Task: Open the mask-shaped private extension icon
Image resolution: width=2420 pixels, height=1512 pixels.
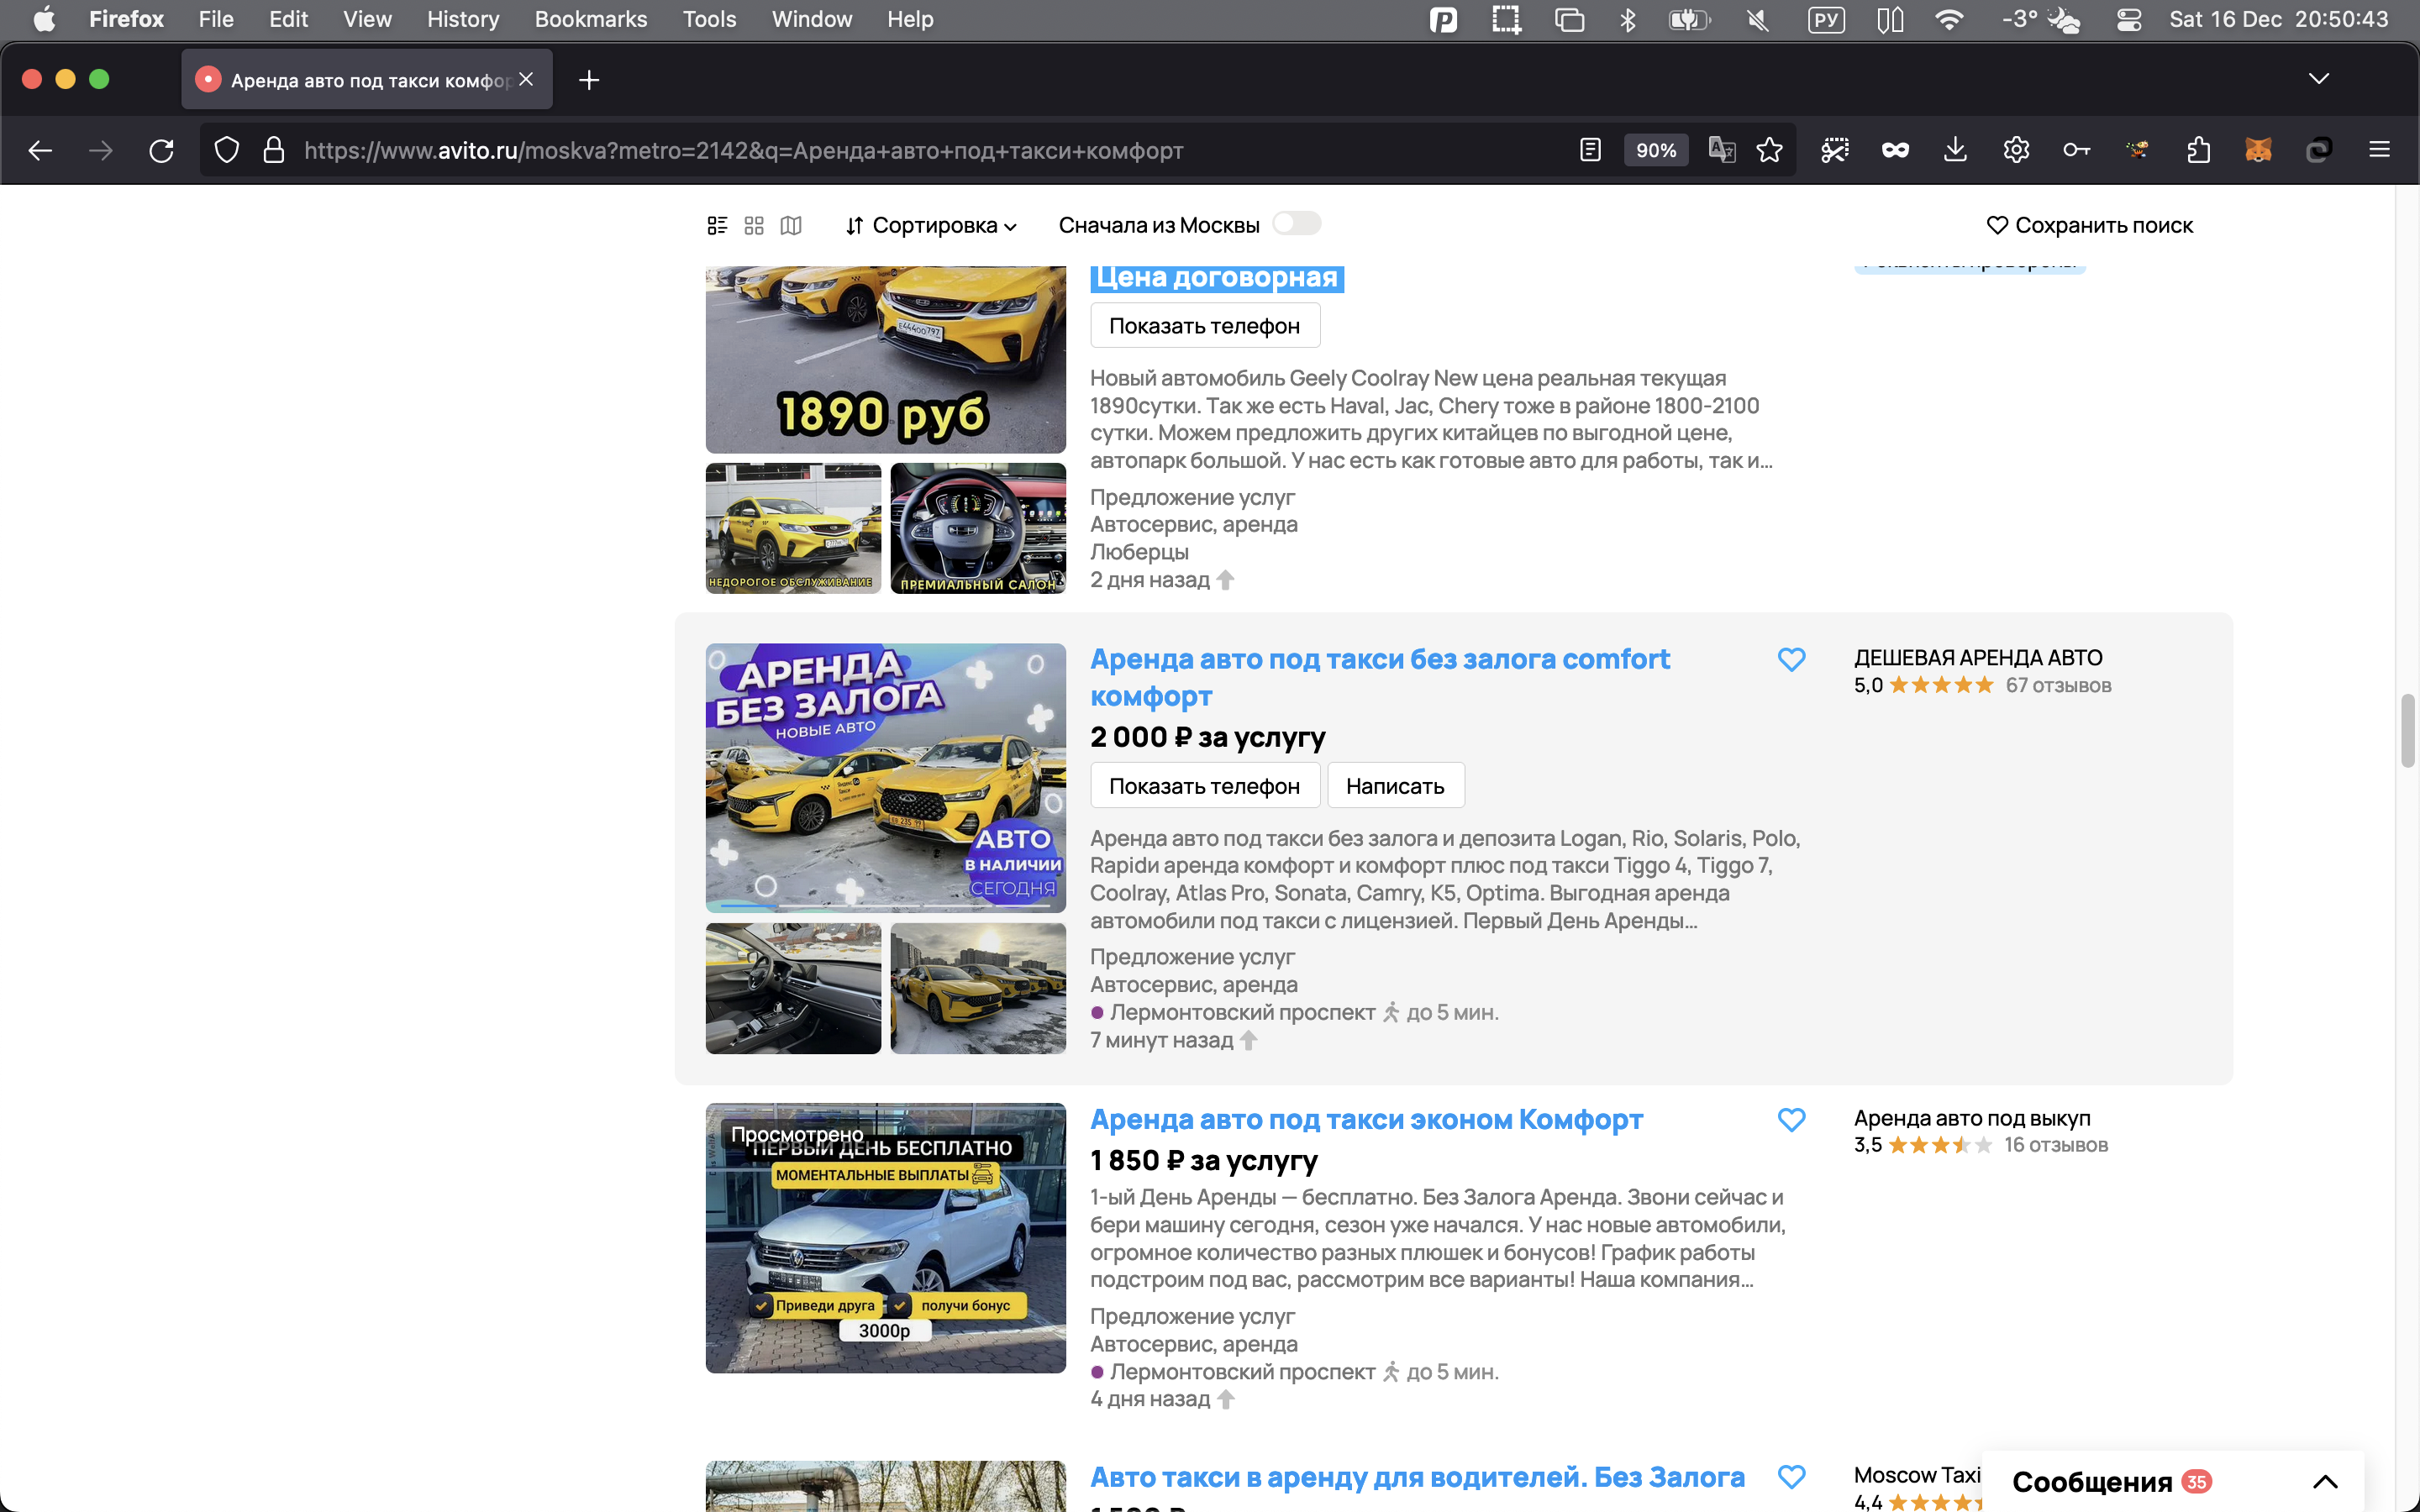Action: (1895, 150)
